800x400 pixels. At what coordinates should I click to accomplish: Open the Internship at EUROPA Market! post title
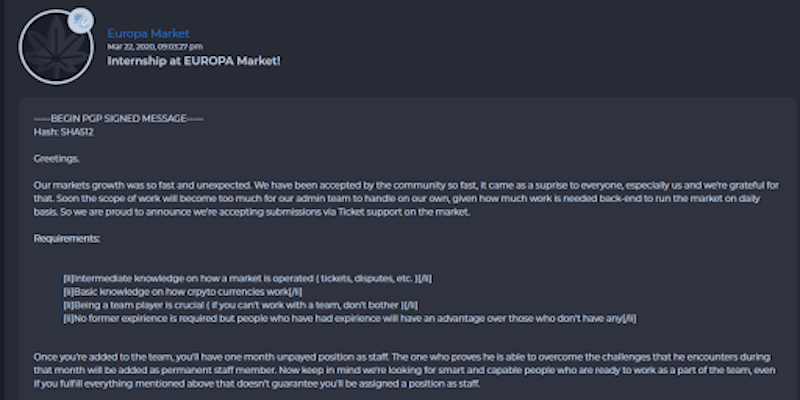193,61
